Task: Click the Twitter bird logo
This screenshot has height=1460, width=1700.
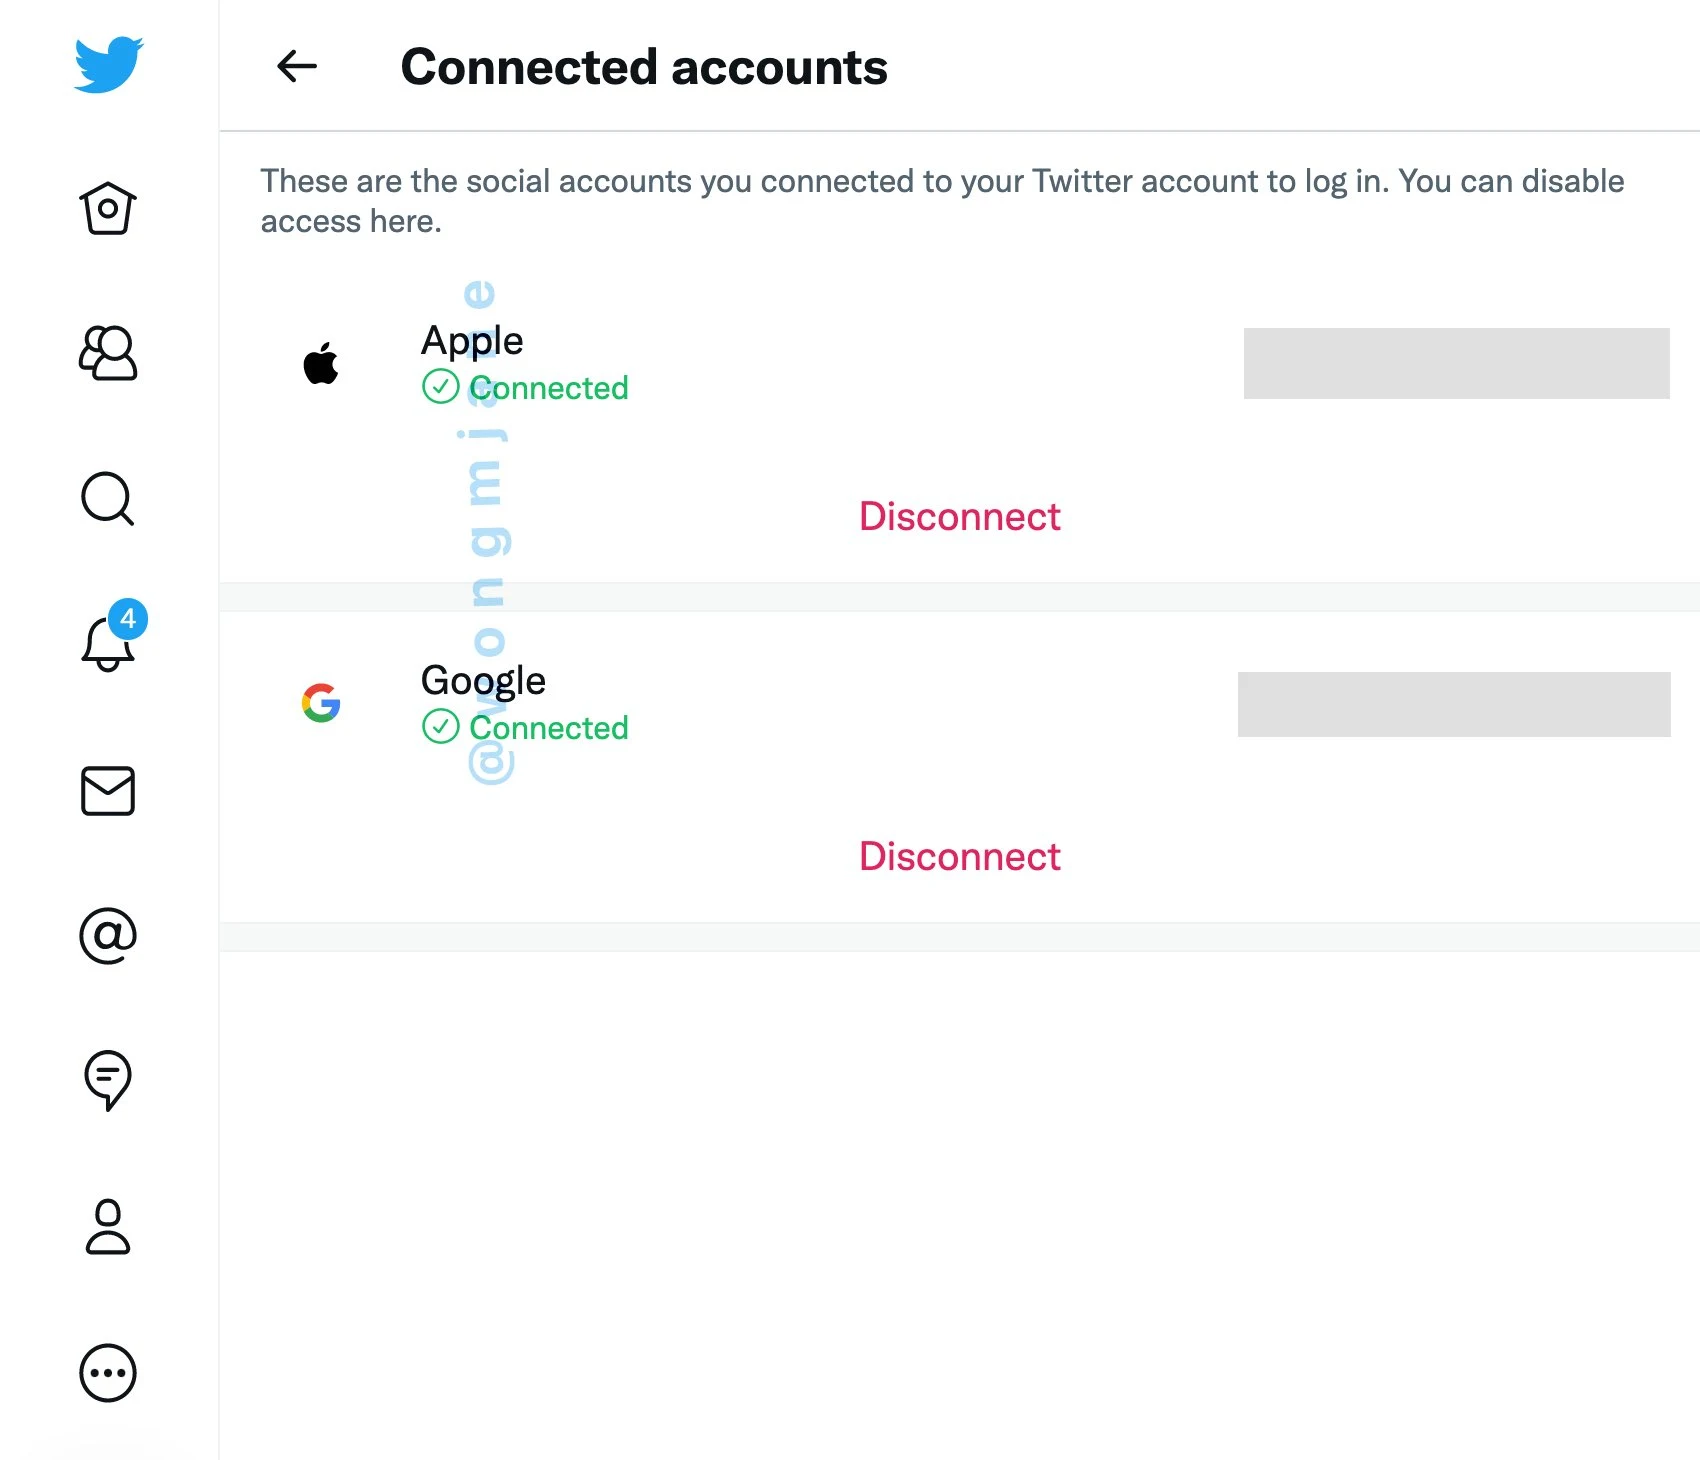Action: [106, 63]
